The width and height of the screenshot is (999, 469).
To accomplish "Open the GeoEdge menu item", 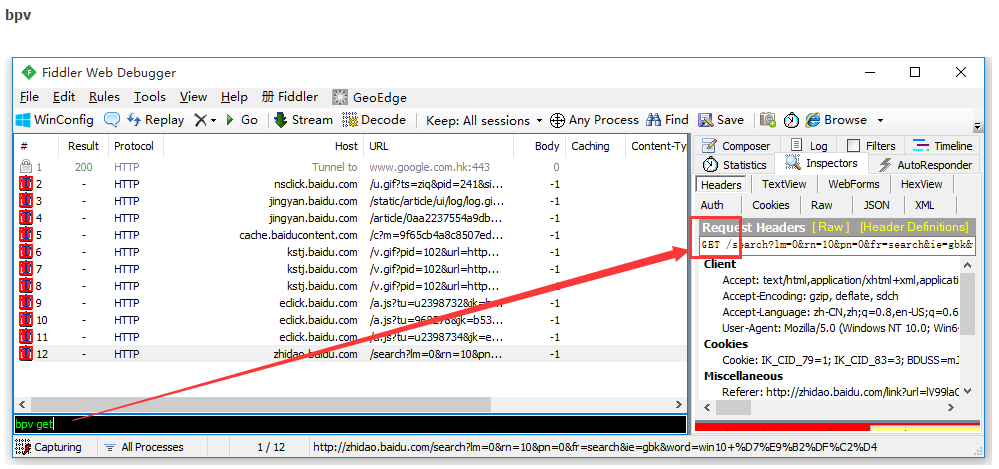I will point(370,97).
